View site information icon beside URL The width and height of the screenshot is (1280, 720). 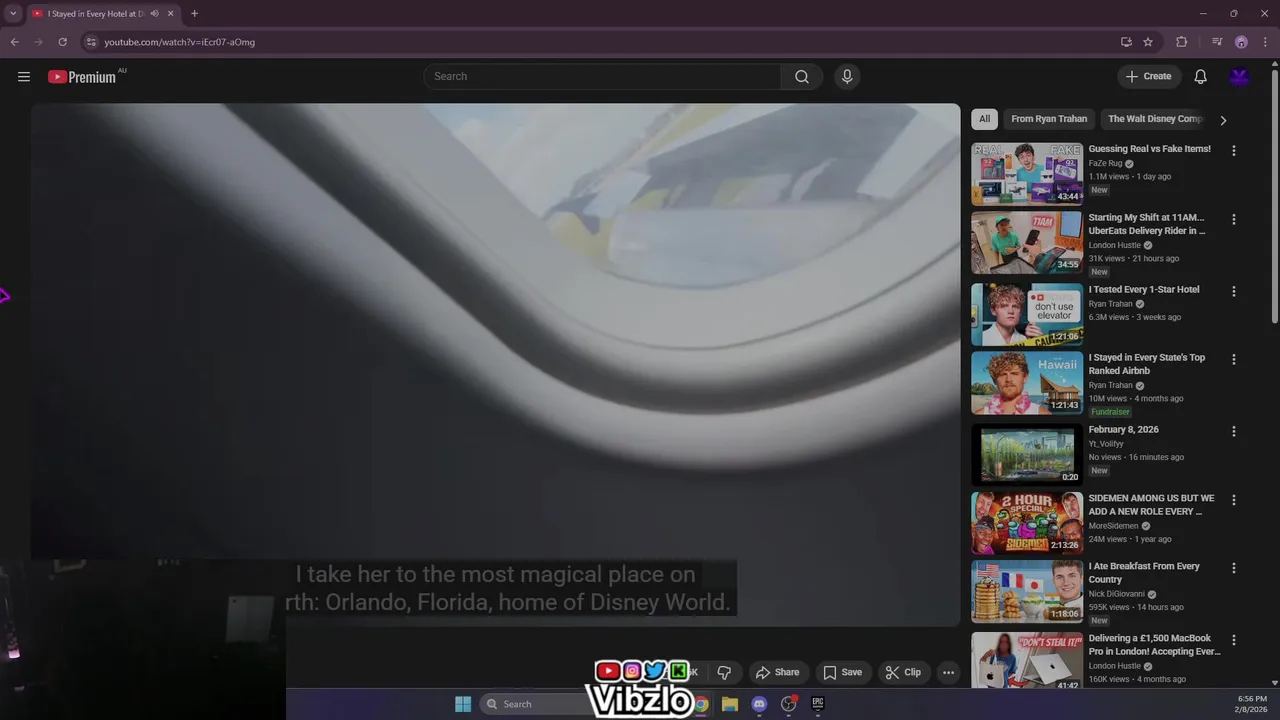(x=91, y=42)
